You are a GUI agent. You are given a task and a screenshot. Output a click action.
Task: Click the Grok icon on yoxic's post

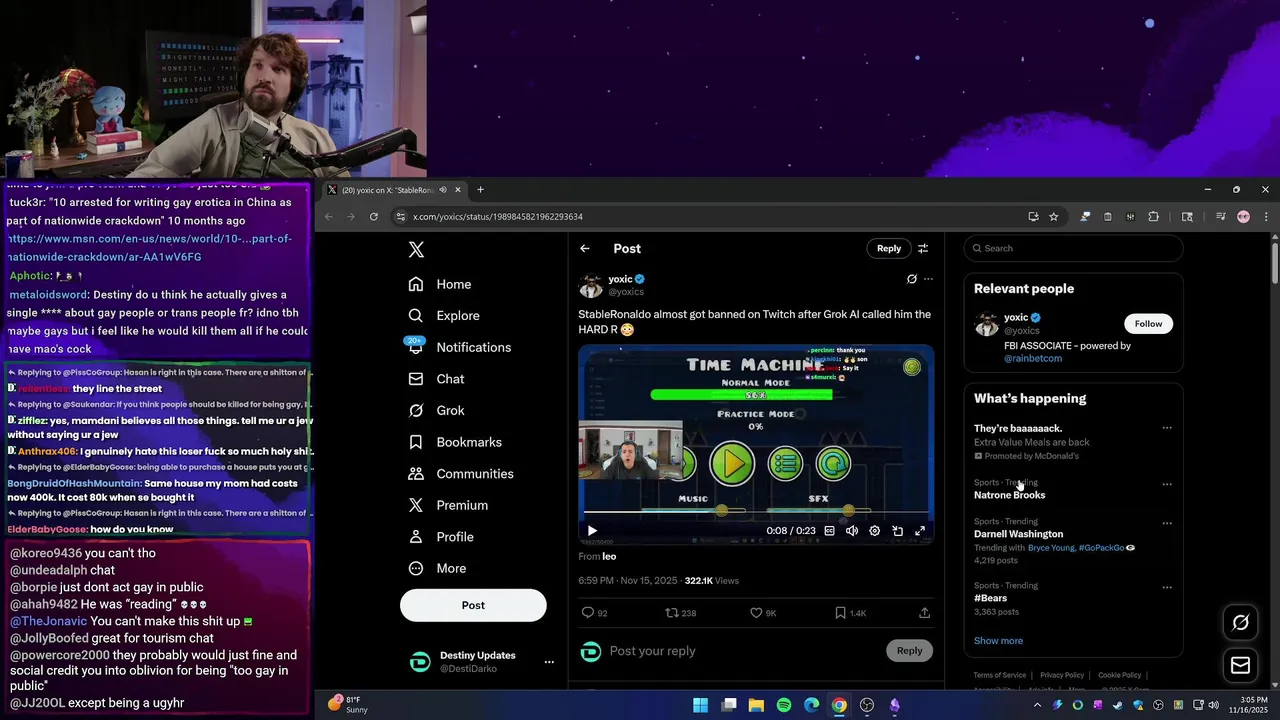point(911,279)
